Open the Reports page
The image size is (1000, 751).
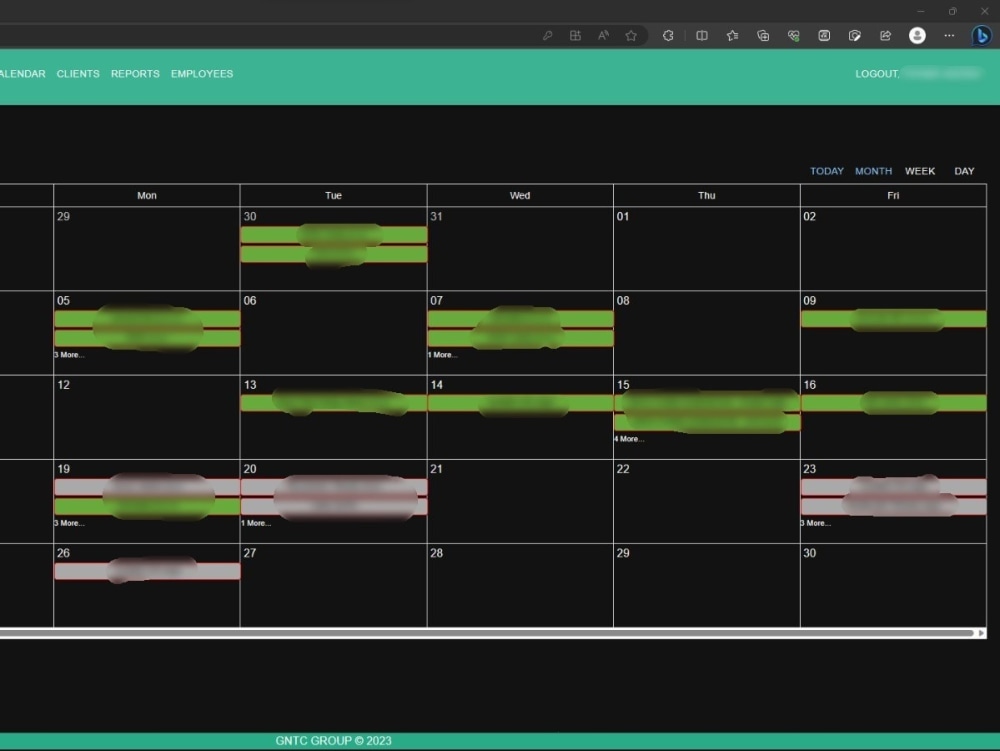pyautogui.click(x=135, y=74)
